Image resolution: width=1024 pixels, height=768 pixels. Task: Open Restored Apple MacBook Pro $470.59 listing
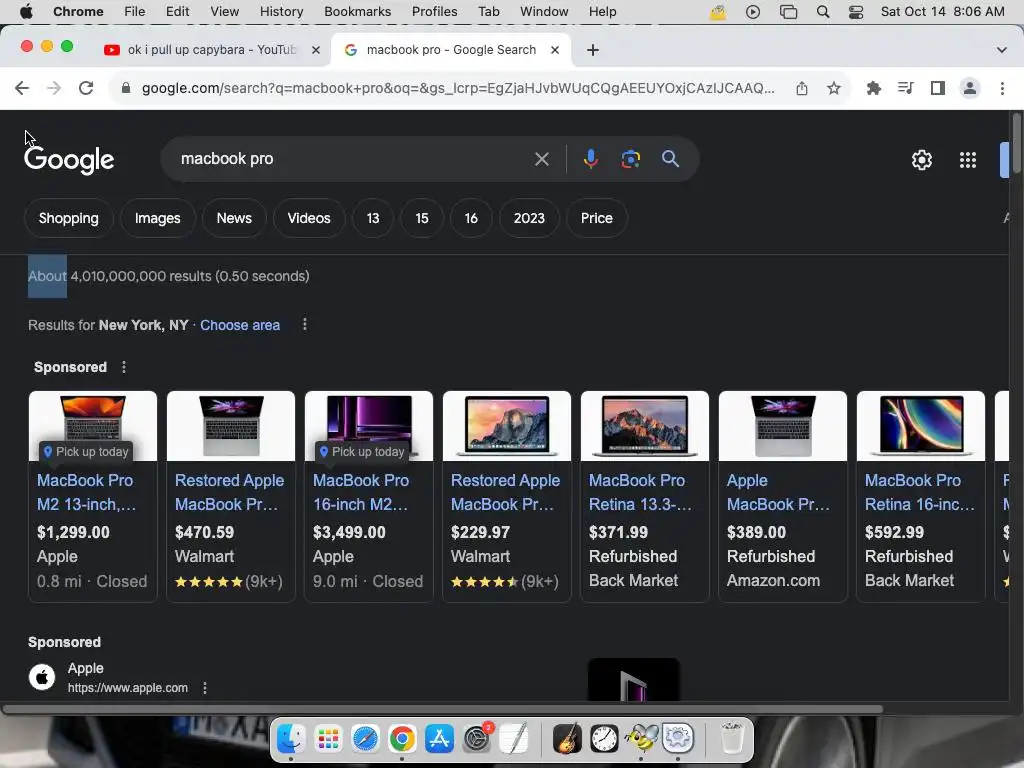tap(229, 492)
